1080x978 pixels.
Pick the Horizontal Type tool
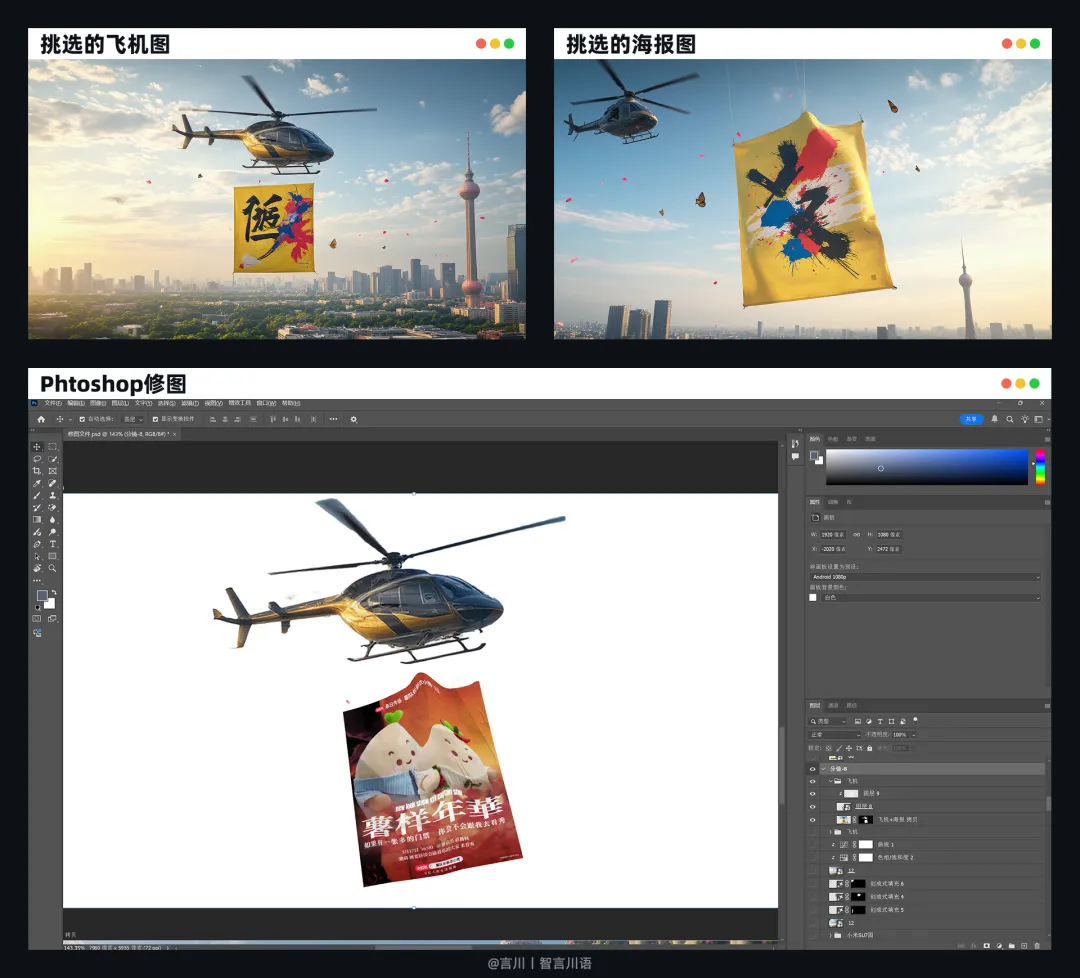pyautogui.click(x=52, y=544)
